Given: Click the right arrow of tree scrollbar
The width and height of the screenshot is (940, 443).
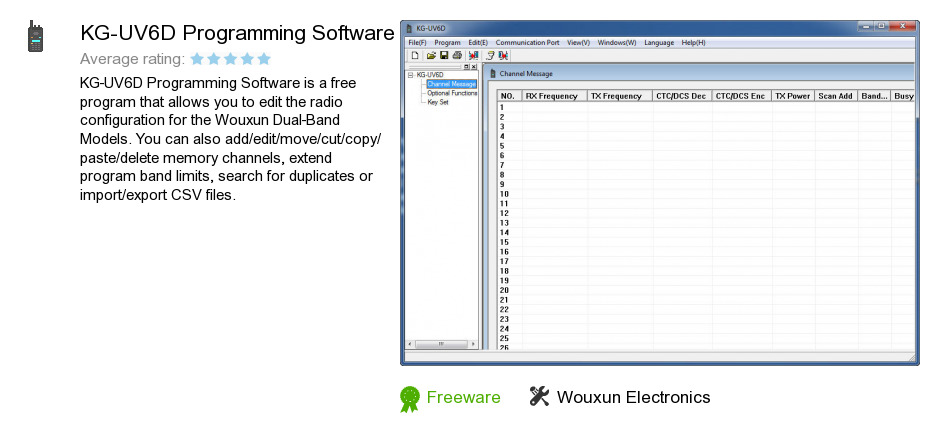Looking at the screenshot, I should tap(473, 344).
